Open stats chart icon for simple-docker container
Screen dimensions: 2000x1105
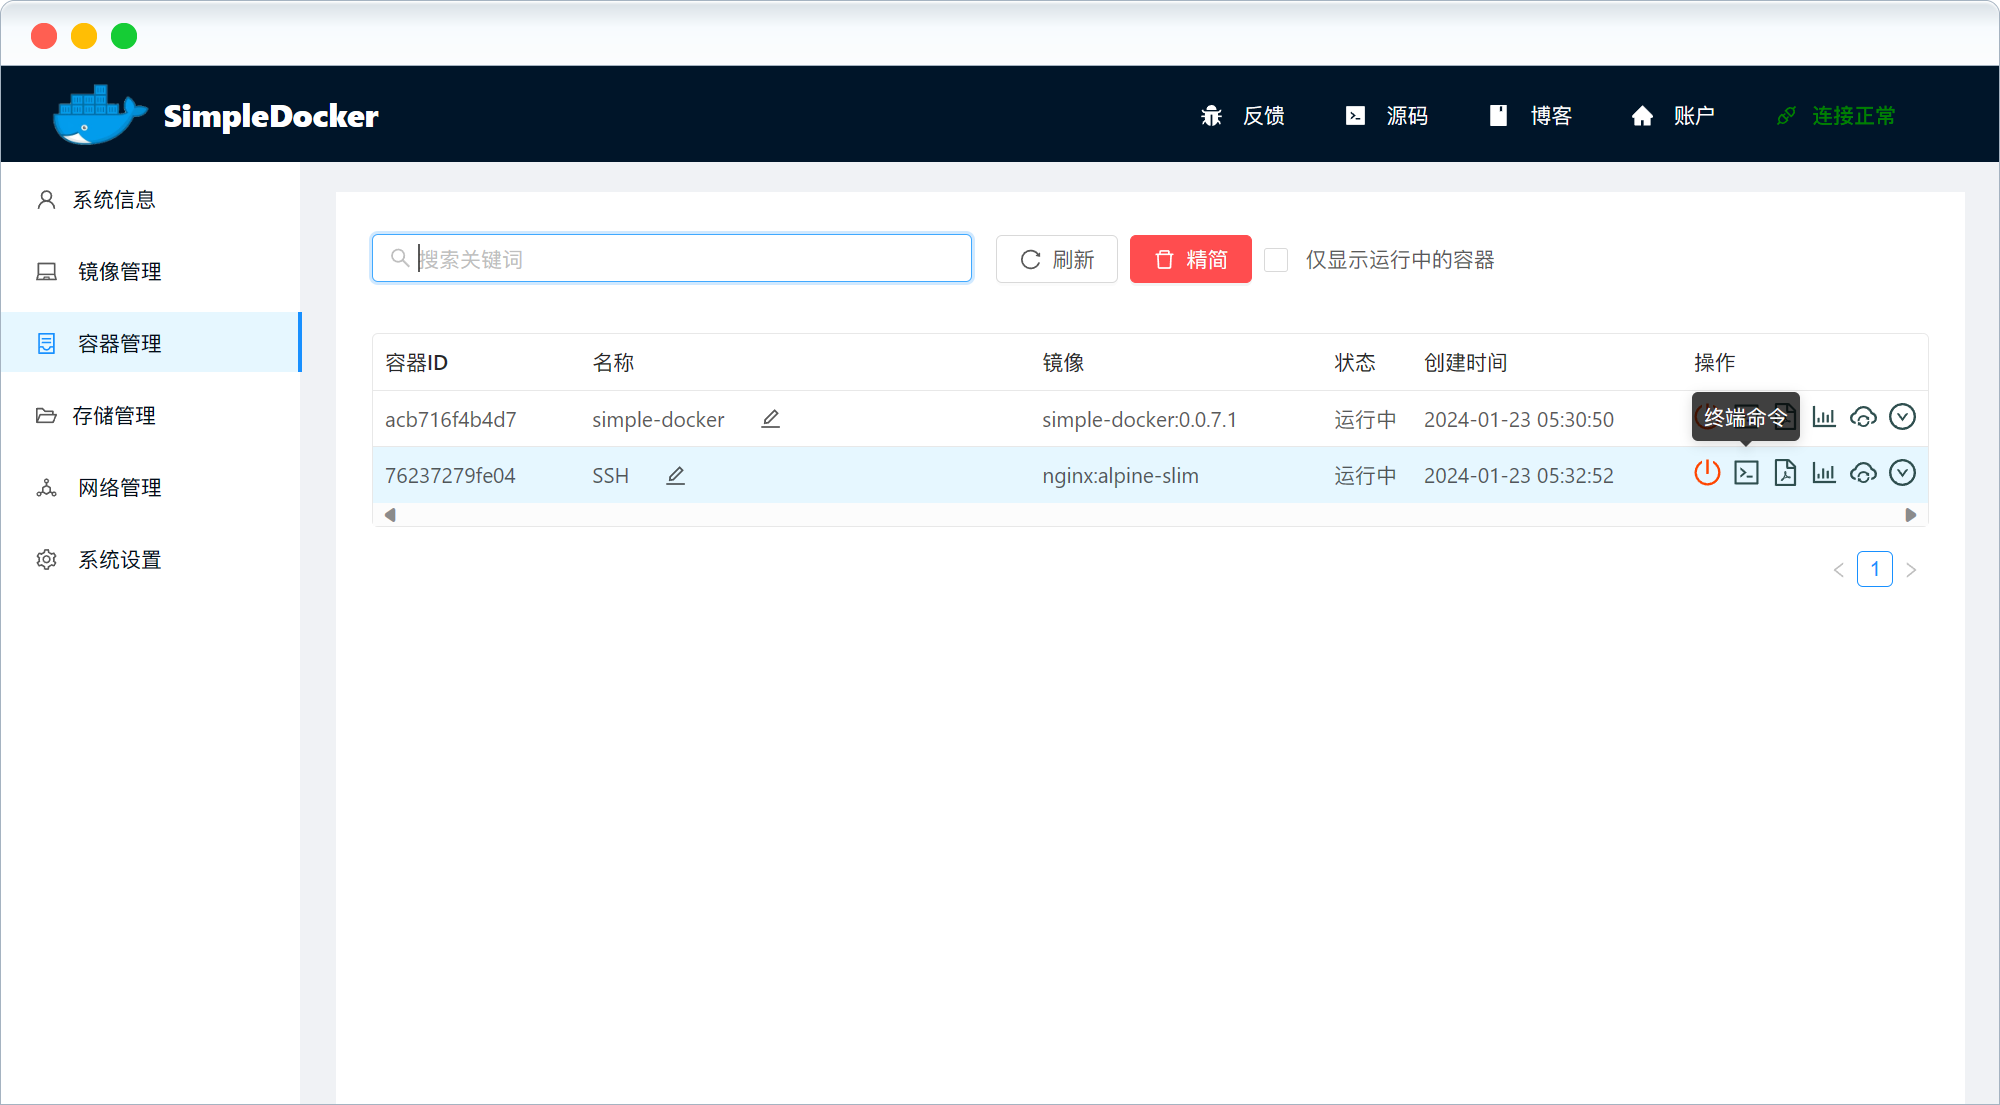(1824, 417)
